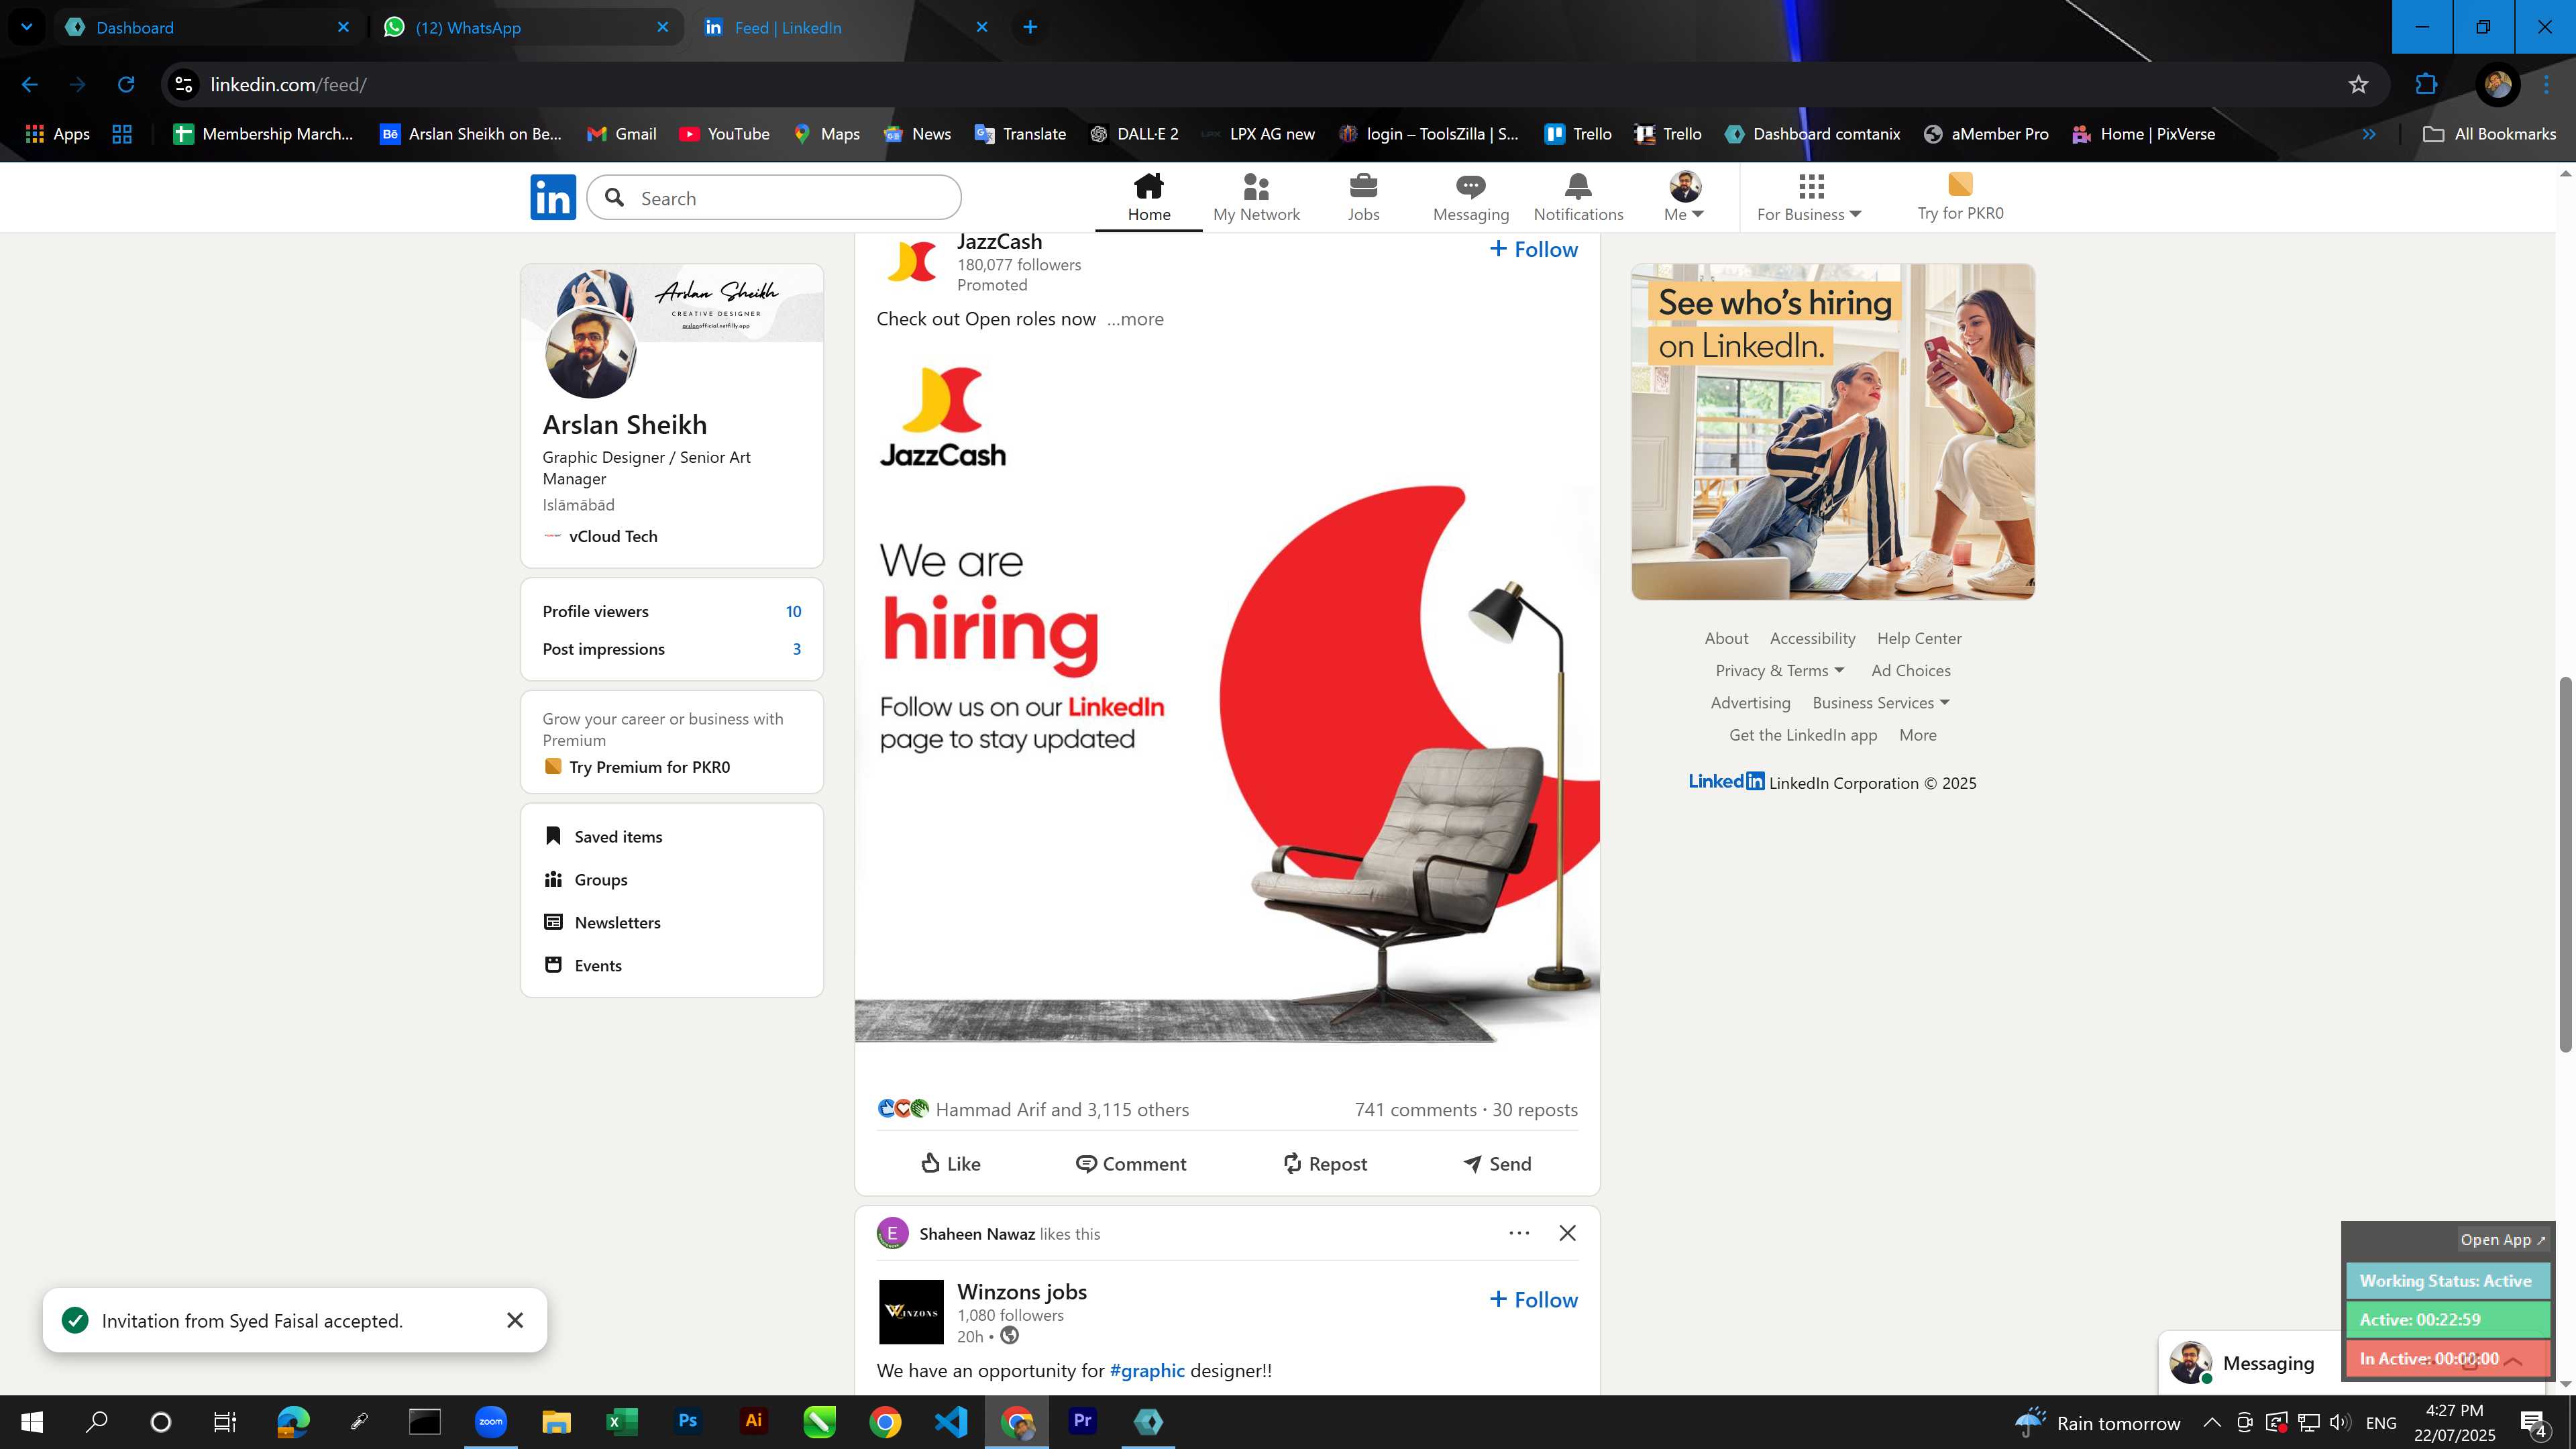Viewport: 2576px width, 1449px height.
Task: Click Open App in tracker widget
Action: tap(2502, 1239)
